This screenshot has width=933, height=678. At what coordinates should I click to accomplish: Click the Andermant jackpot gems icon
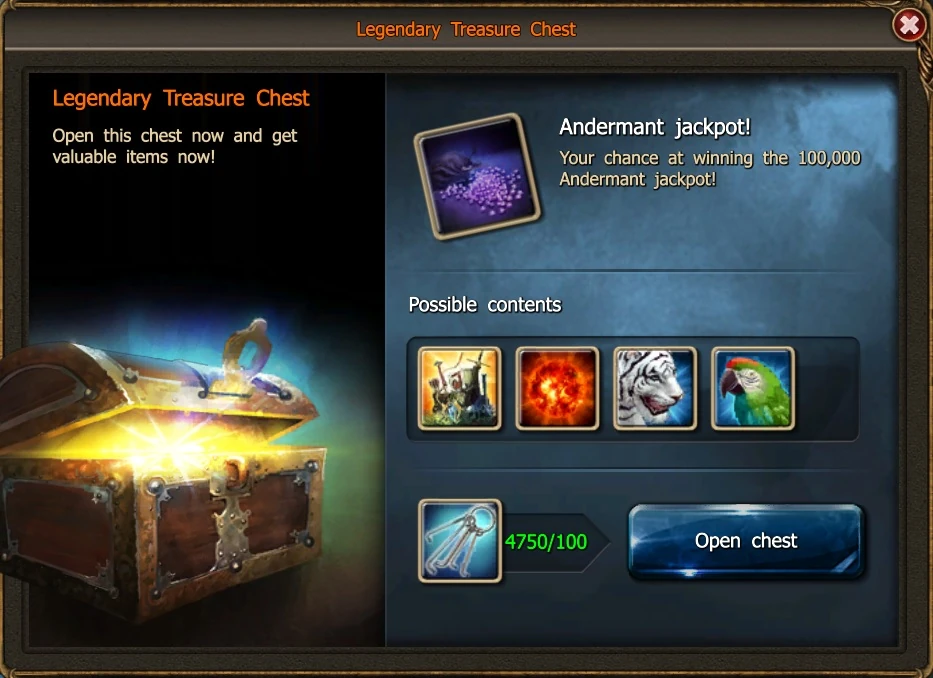[477, 176]
